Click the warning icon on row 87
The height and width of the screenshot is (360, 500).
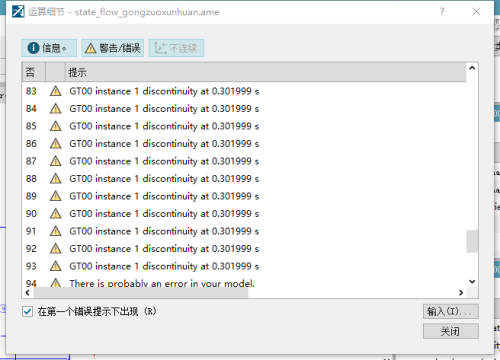click(x=55, y=161)
